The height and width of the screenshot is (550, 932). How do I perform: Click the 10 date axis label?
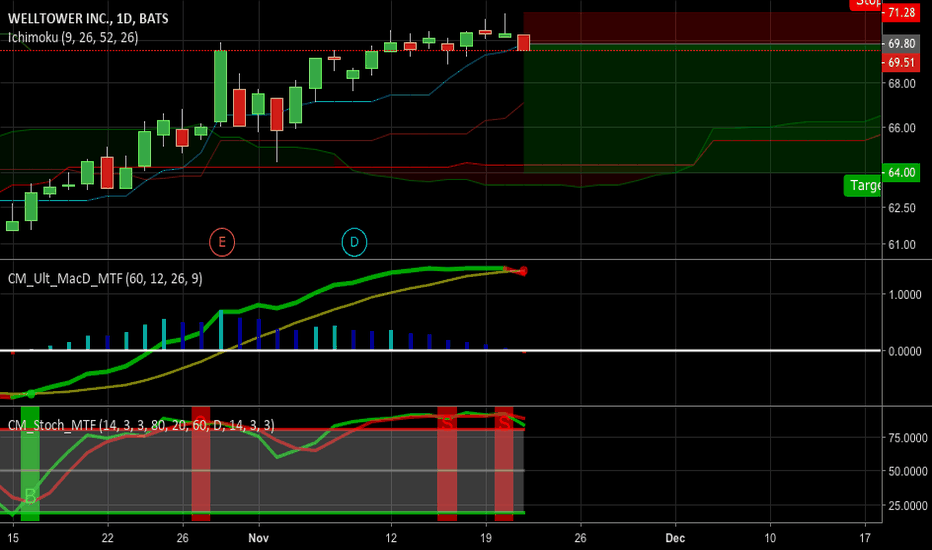(x=770, y=538)
